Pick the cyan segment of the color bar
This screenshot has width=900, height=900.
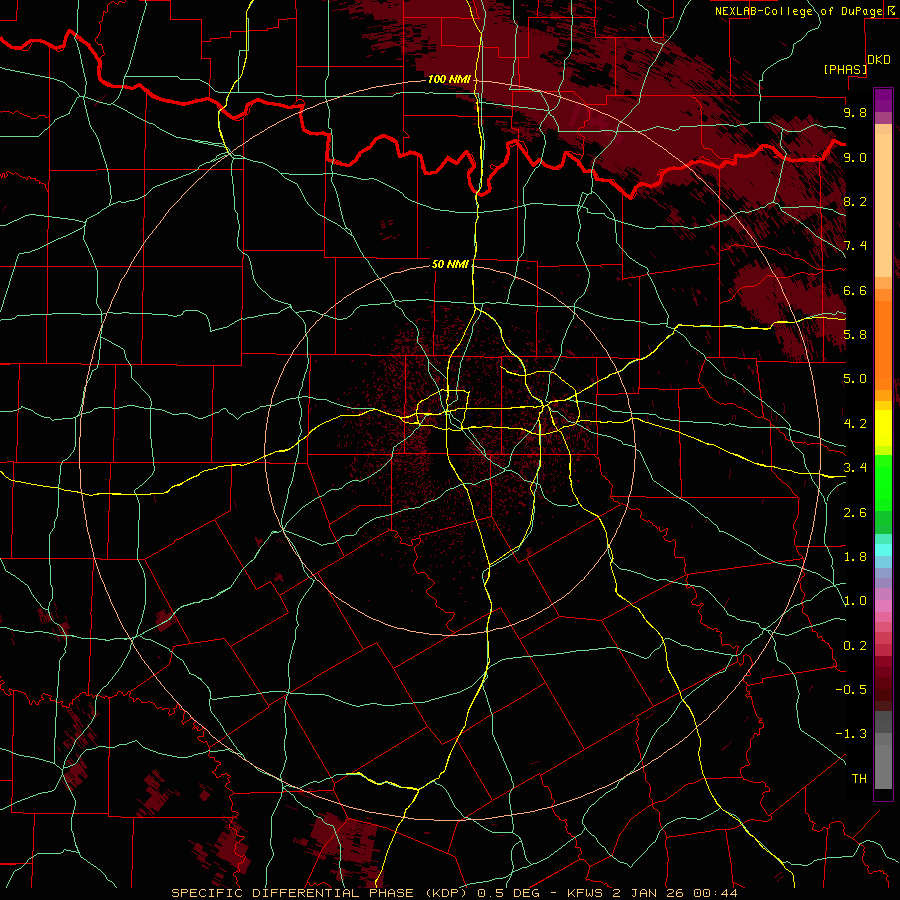pos(883,550)
